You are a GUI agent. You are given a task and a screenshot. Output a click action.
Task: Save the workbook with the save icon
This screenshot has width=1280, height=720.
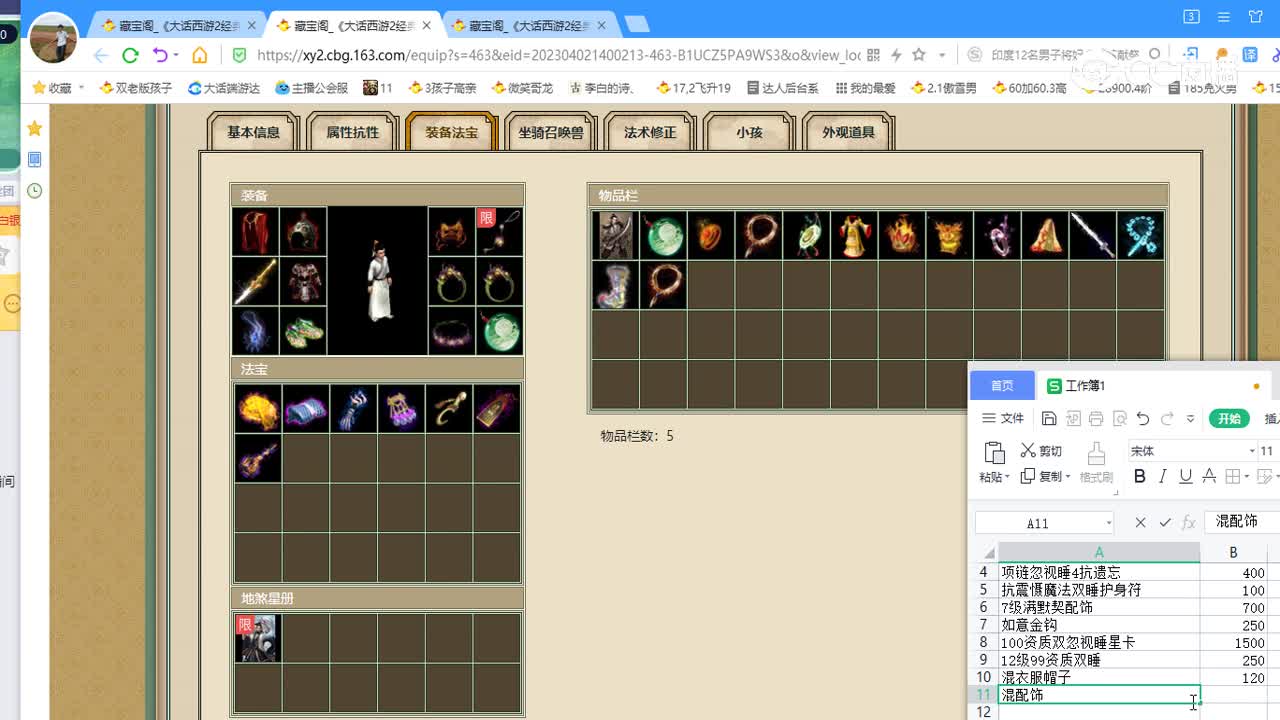[1049, 418]
